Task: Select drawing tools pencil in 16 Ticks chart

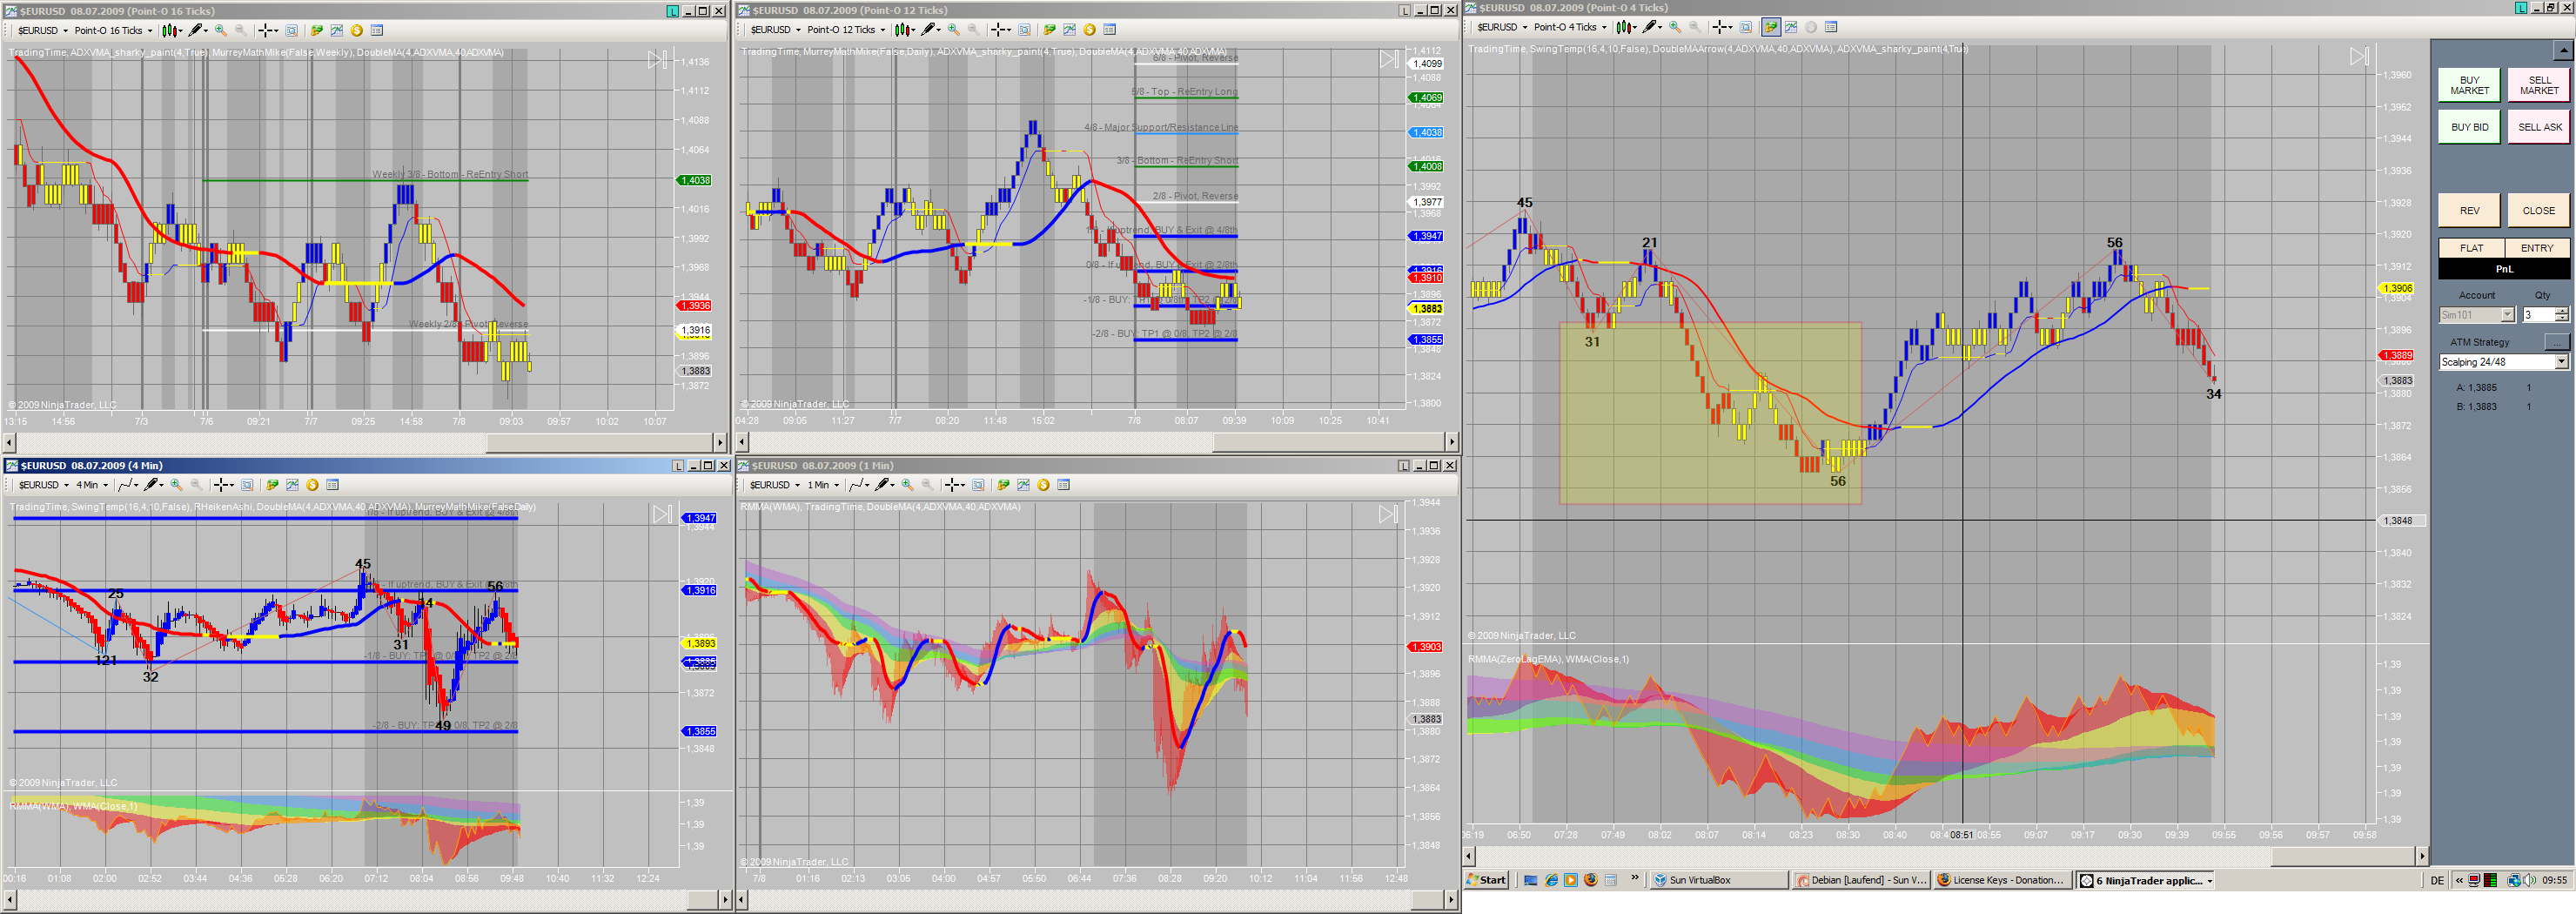Action: pos(197,30)
